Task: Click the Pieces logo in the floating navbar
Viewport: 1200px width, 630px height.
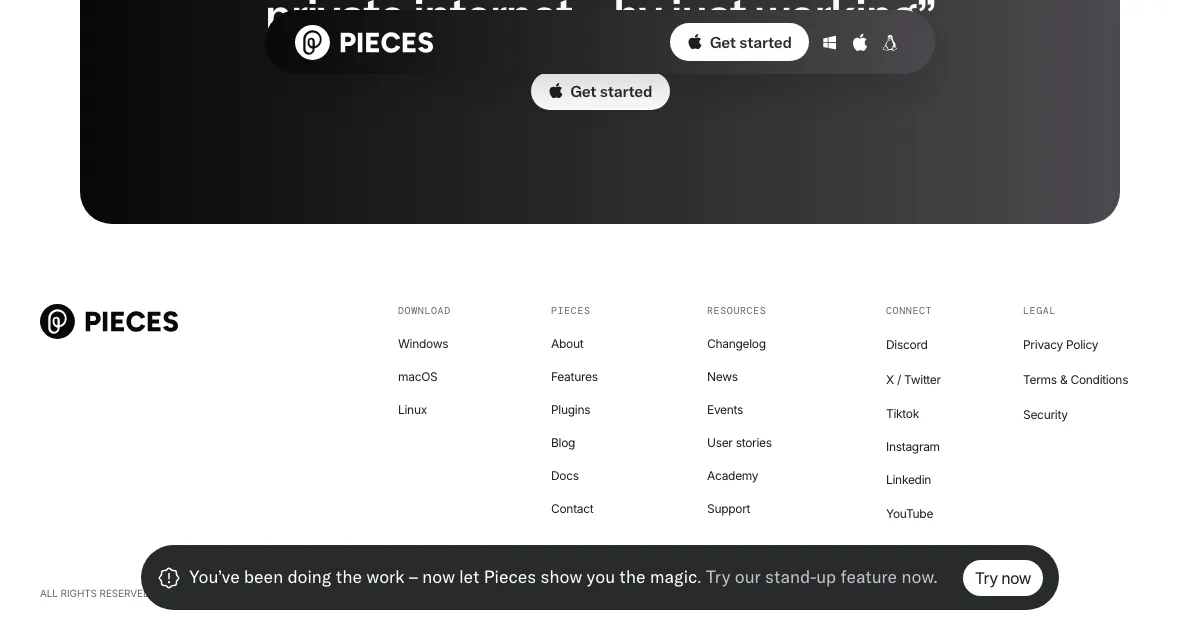Action: click(364, 43)
